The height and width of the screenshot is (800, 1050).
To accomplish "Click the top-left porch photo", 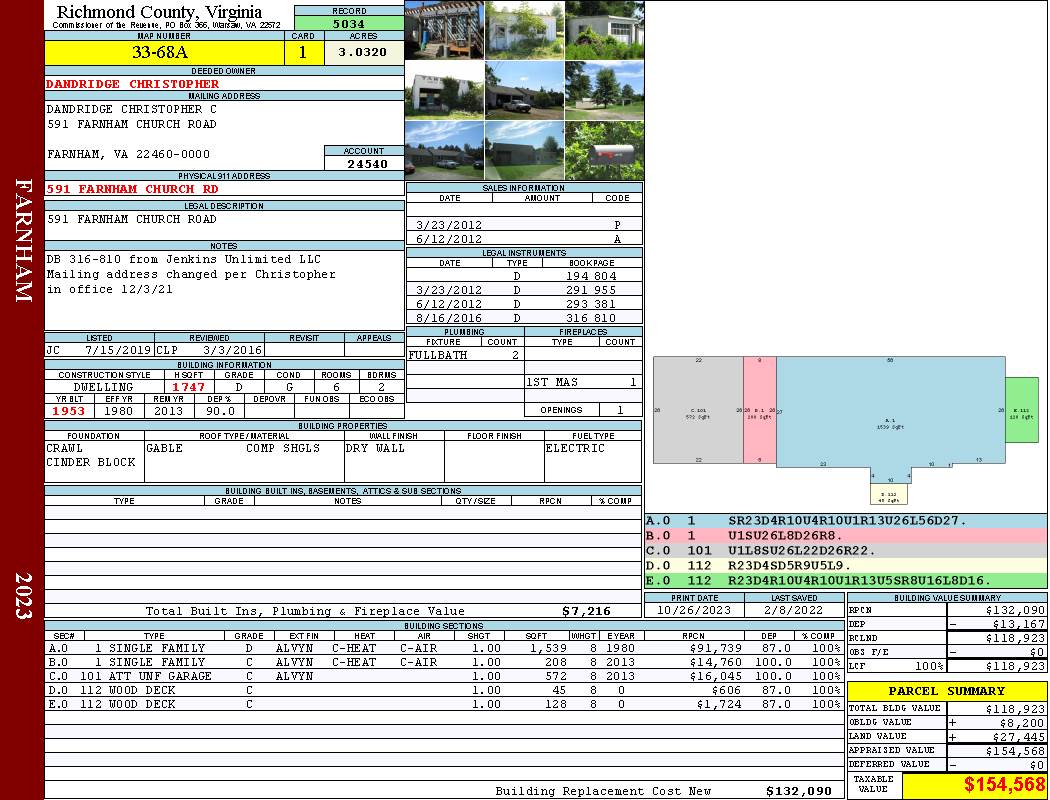I will pyautogui.click(x=444, y=30).
